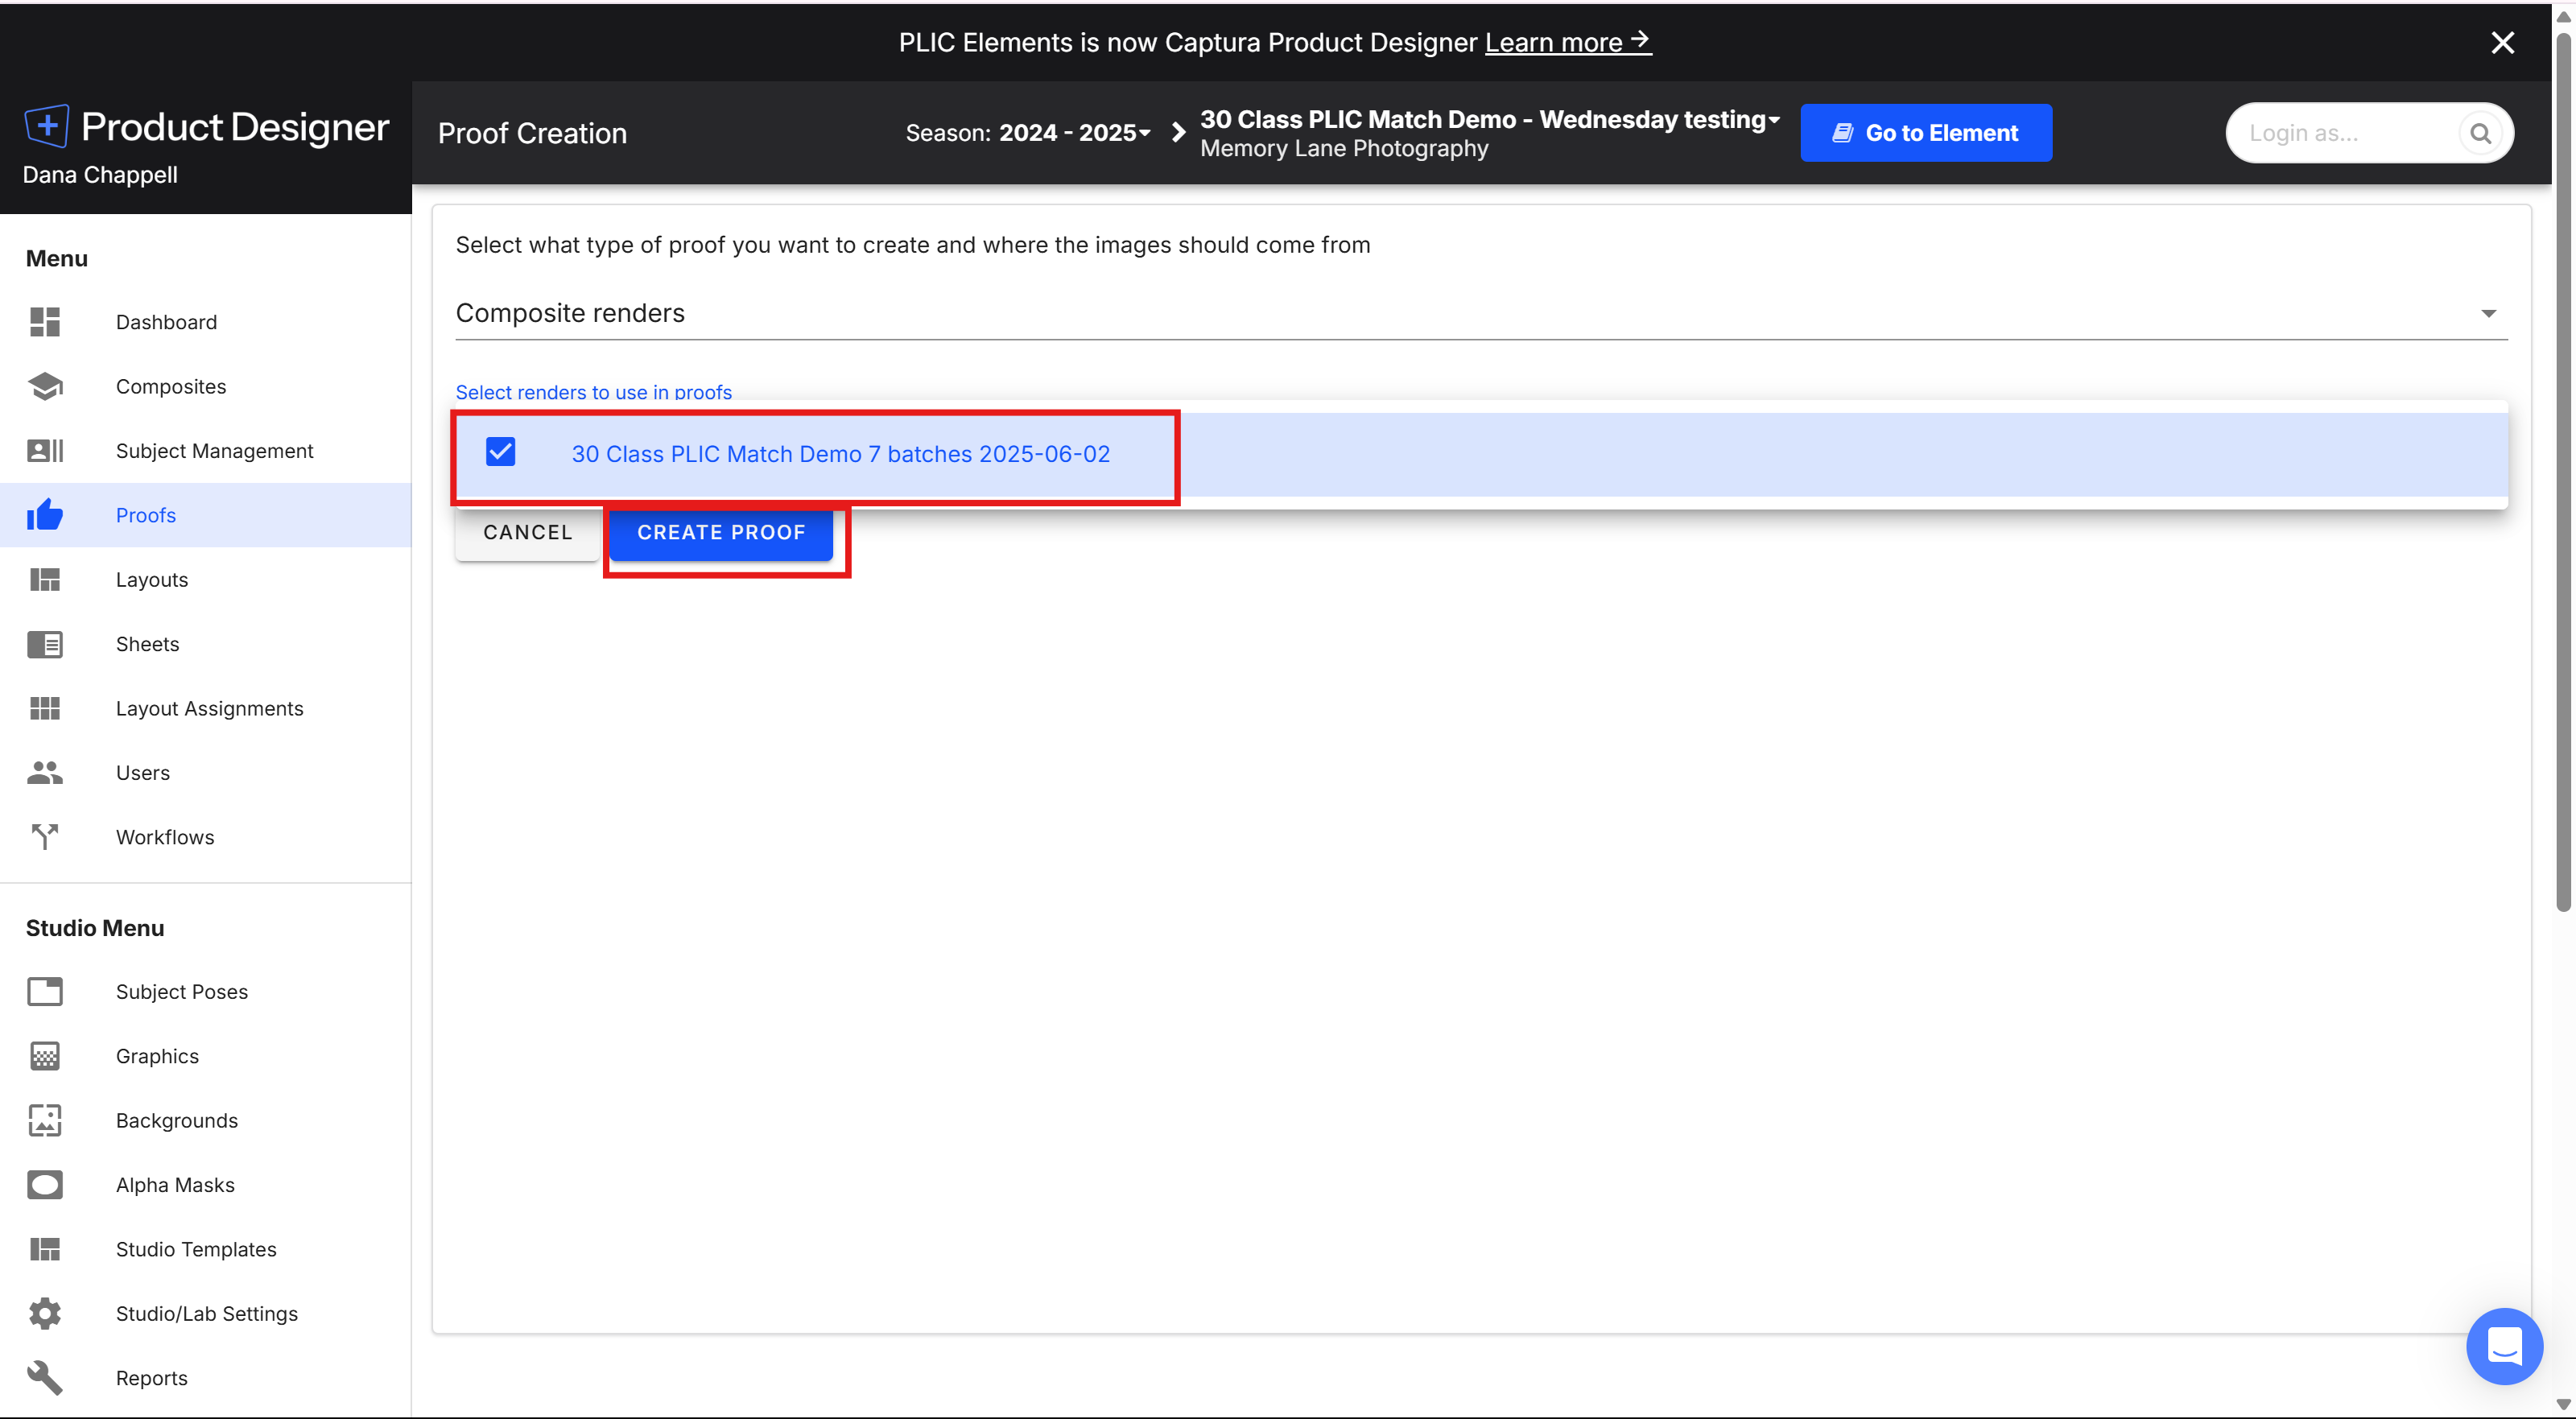Click the Subject Management contact icon
The image size is (2576, 1419).
[45, 451]
